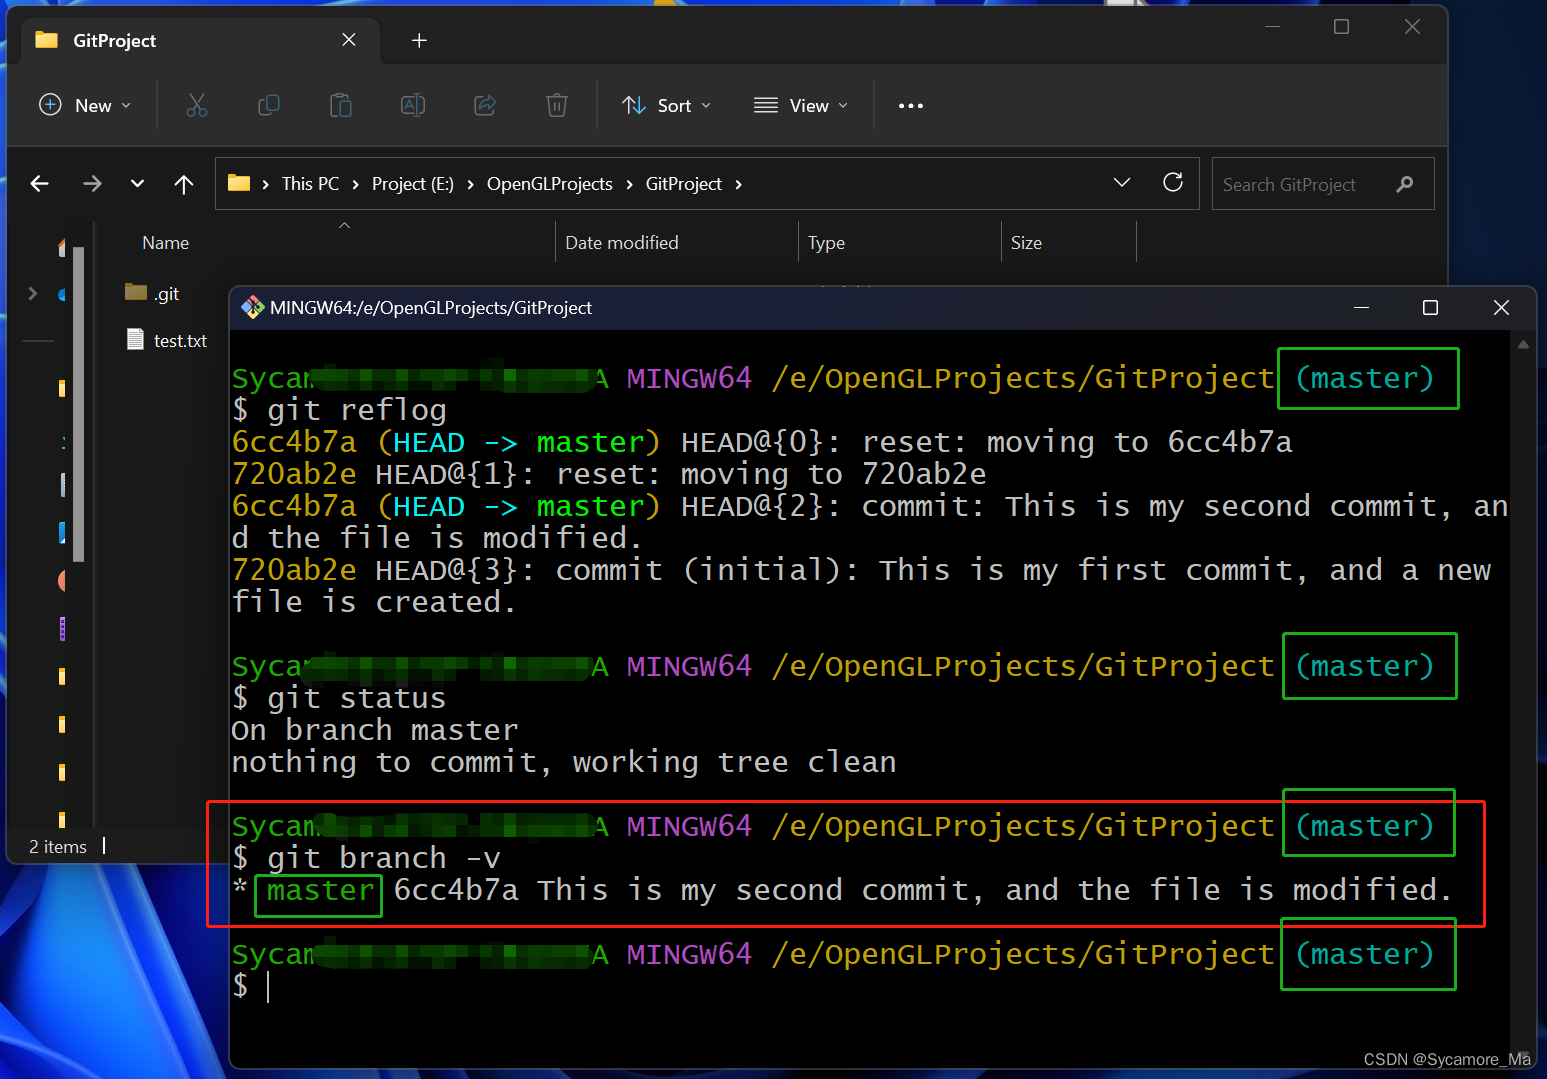The image size is (1547, 1079).
Task: Open the See more ellipsis menu
Action: pos(910,105)
